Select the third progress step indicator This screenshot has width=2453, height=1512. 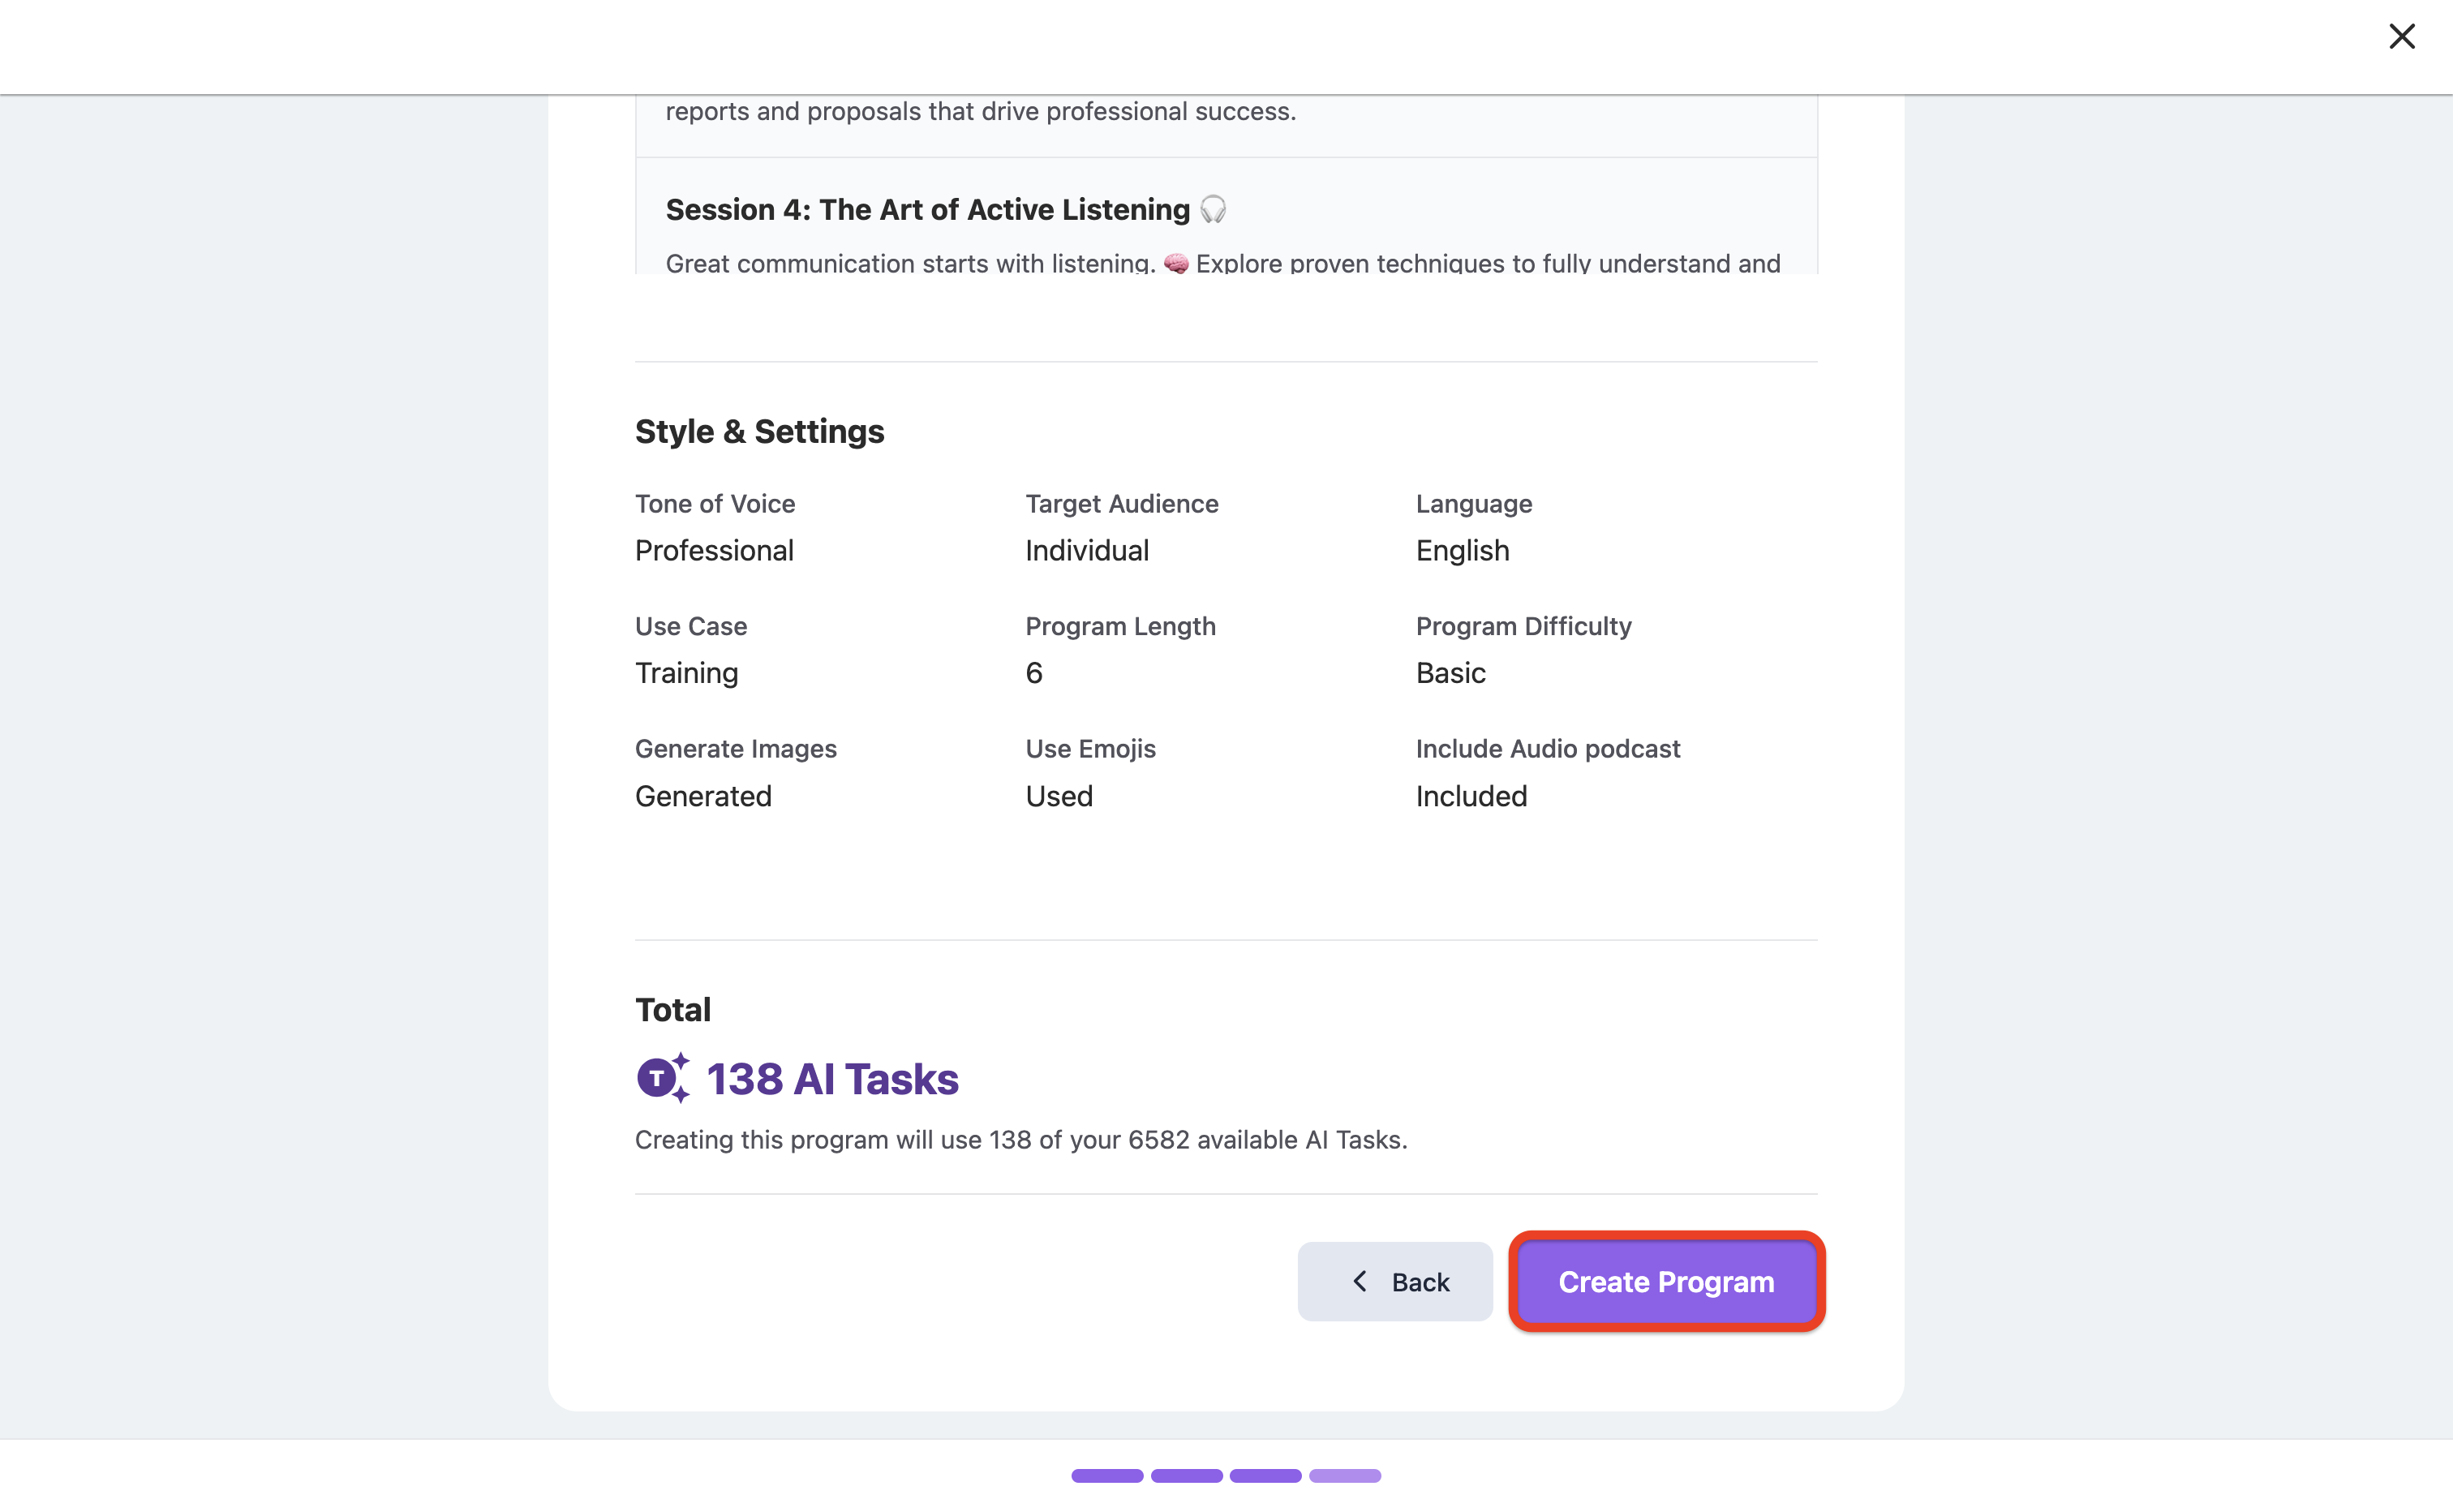click(1265, 1475)
